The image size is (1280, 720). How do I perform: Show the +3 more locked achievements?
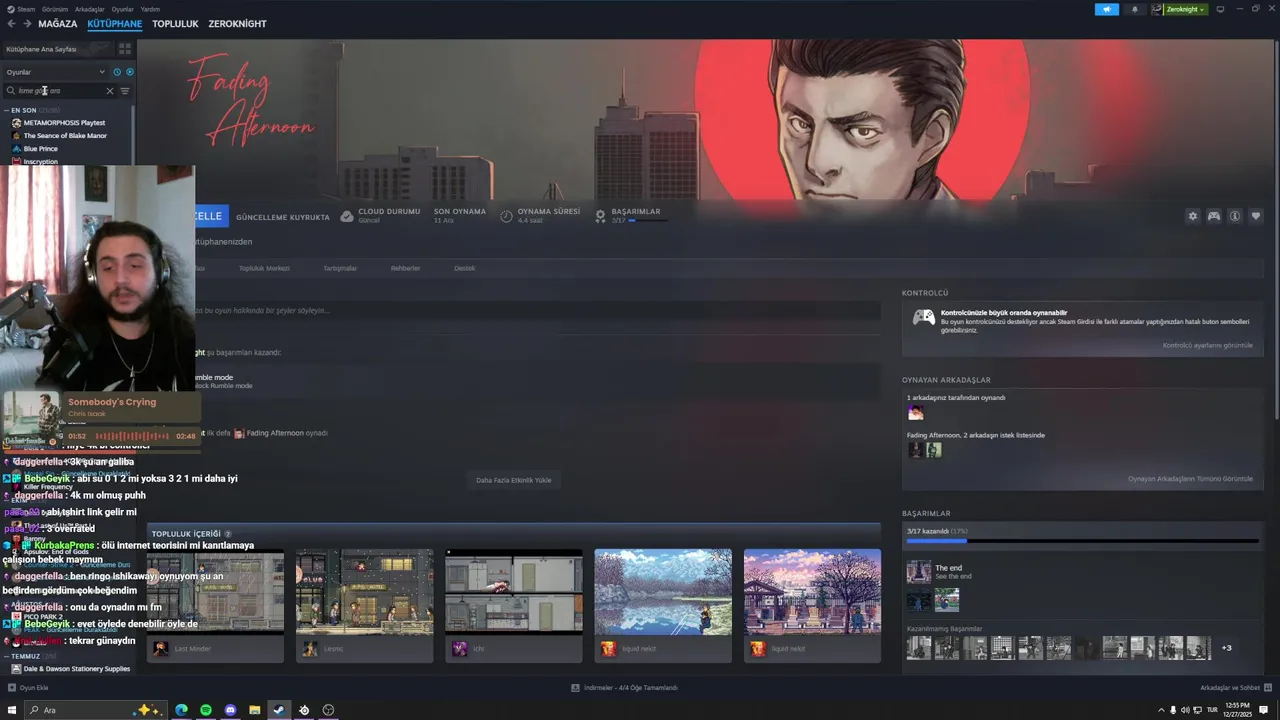pyautogui.click(x=1226, y=648)
